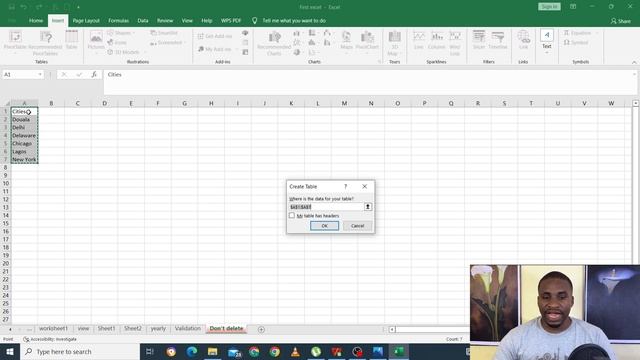Open the WPS PDF tab
The image size is (640, 360).
coord(231,20)
